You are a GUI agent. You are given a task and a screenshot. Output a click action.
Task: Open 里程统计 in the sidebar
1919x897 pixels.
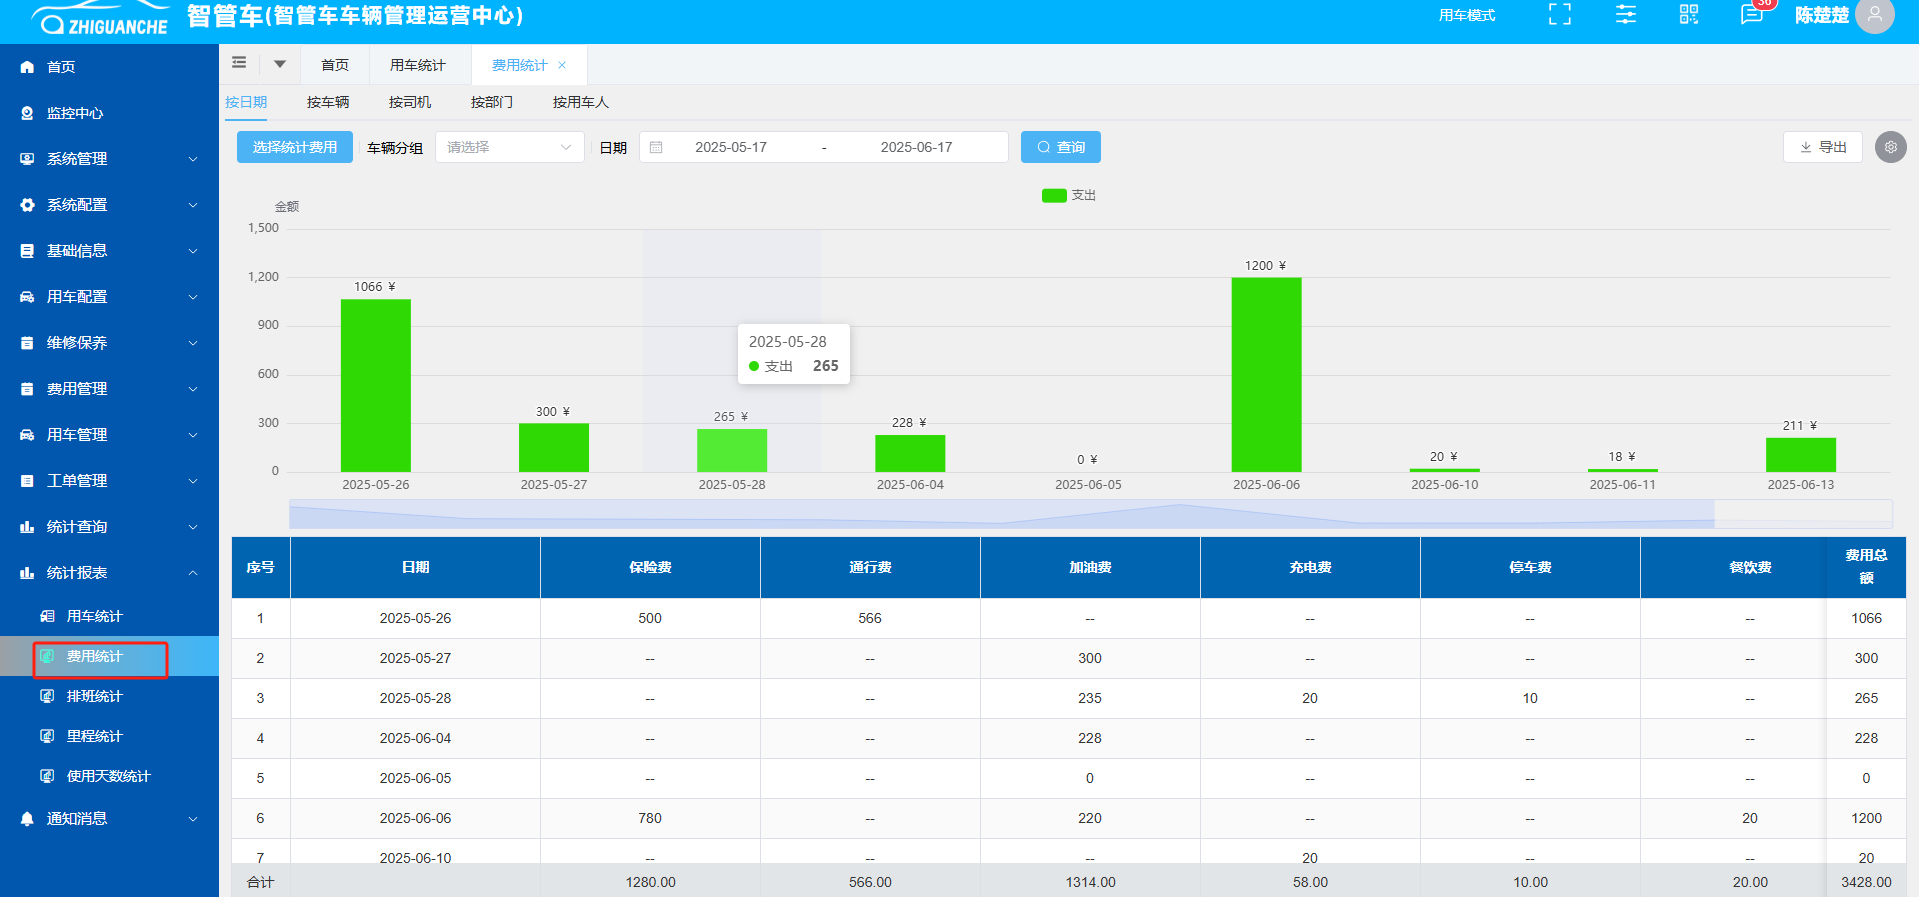pyautogui.click(x=94, y=736)
